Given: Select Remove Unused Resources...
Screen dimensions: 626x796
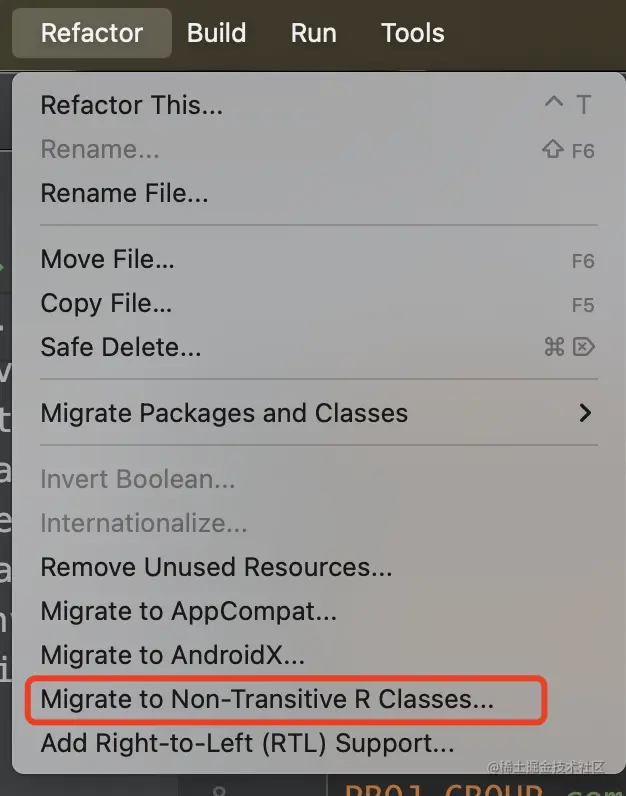Looking at the screenshot, I should point(319,567).
